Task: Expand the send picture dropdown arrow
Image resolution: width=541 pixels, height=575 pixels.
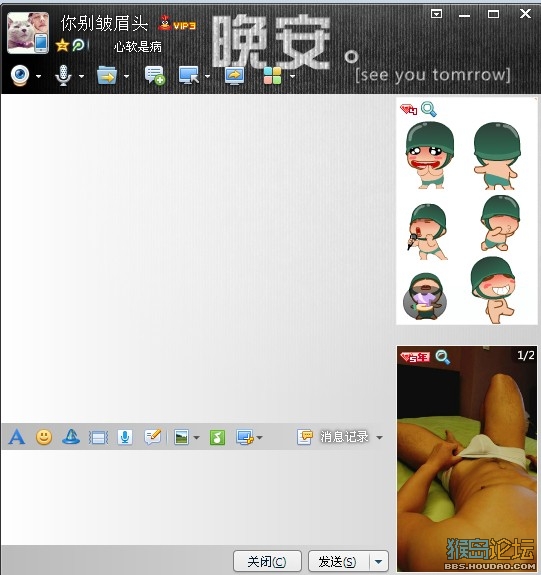Action: pos(197,437)
